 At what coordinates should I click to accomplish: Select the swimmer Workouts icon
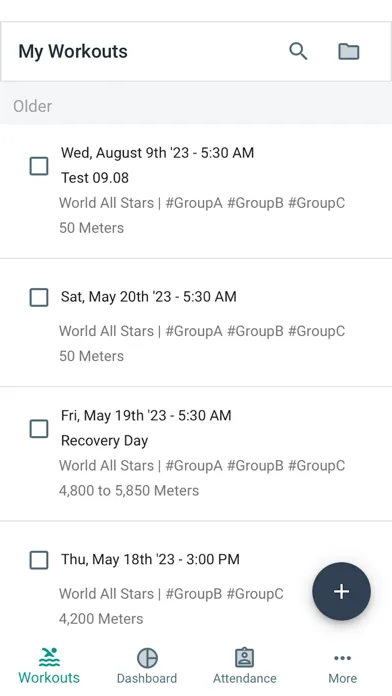pyautogui.click(x=49, y=657)
